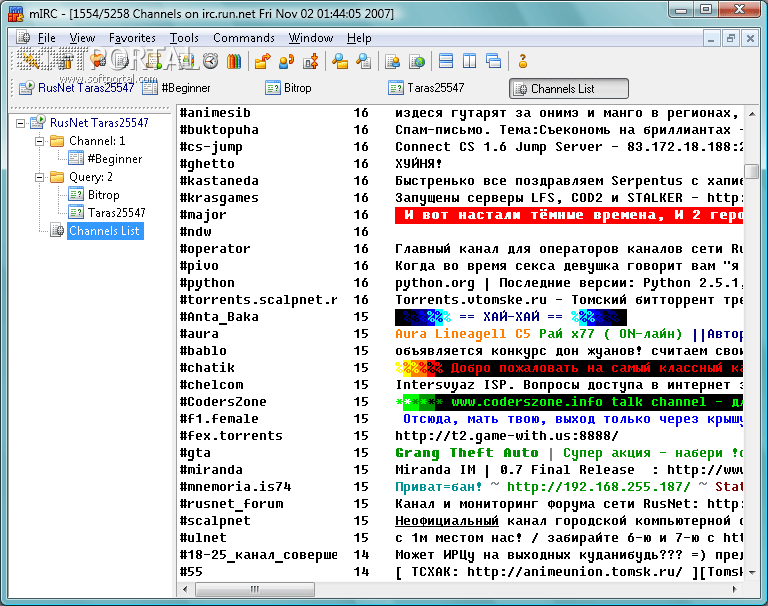Collapse the Query: 2 folder
The height and width of the screenshot is (606, 768).
tap(40, 177)
